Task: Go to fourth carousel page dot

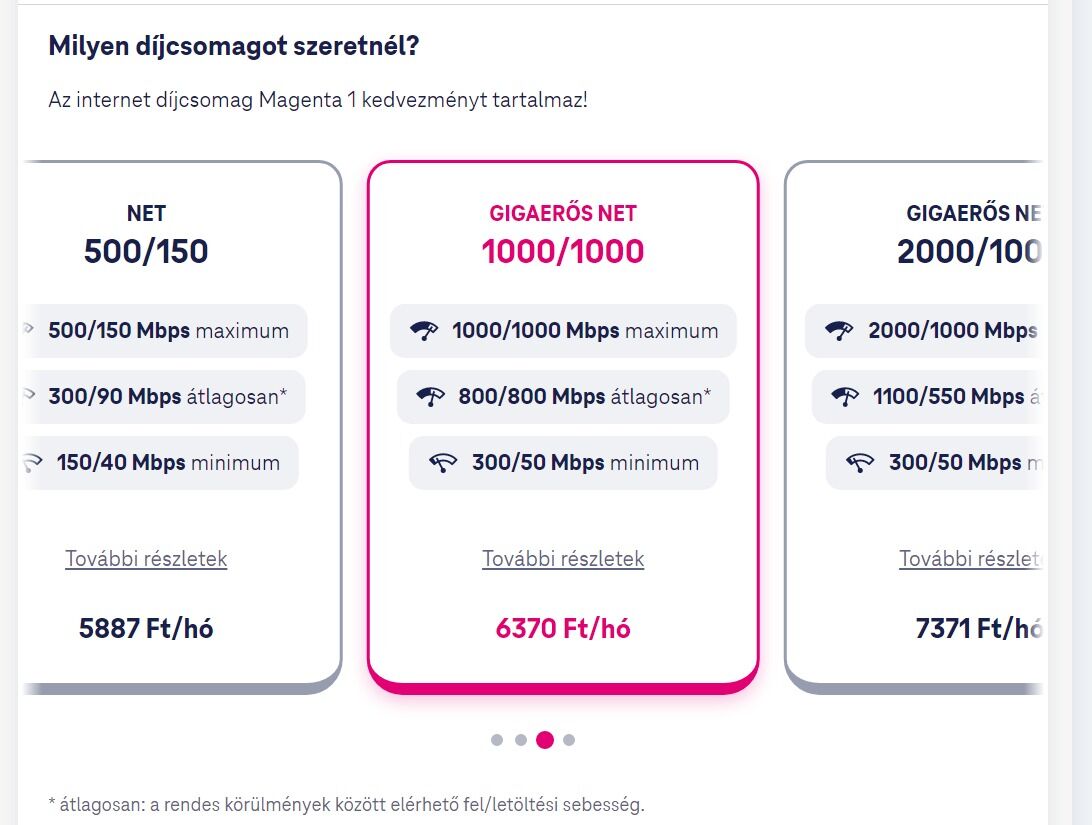Action: point(569,740)
